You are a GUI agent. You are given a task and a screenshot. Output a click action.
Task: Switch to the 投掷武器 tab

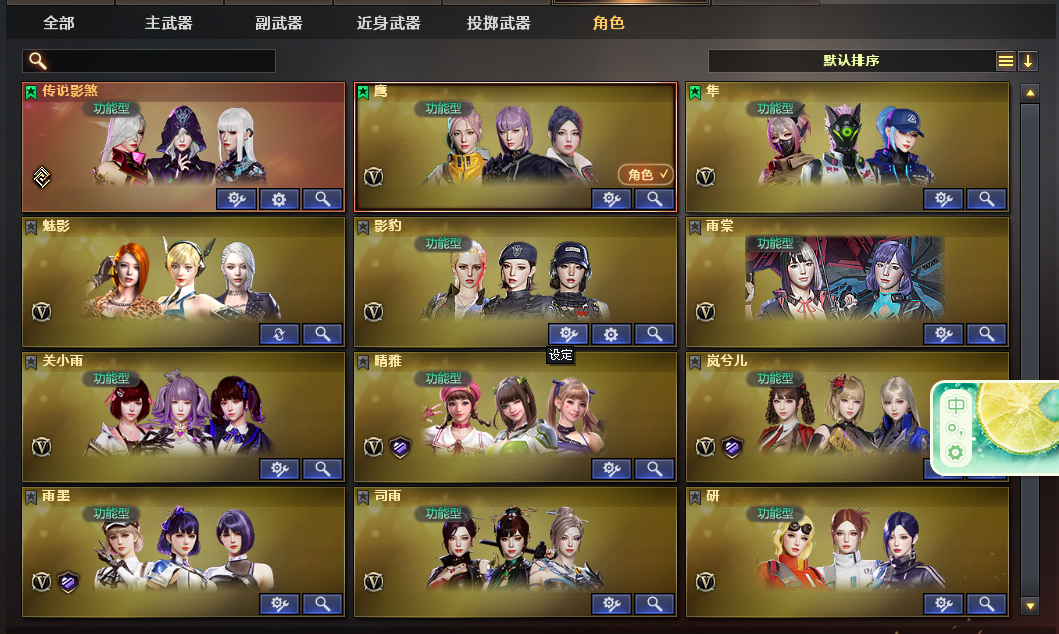click(498, 23)
